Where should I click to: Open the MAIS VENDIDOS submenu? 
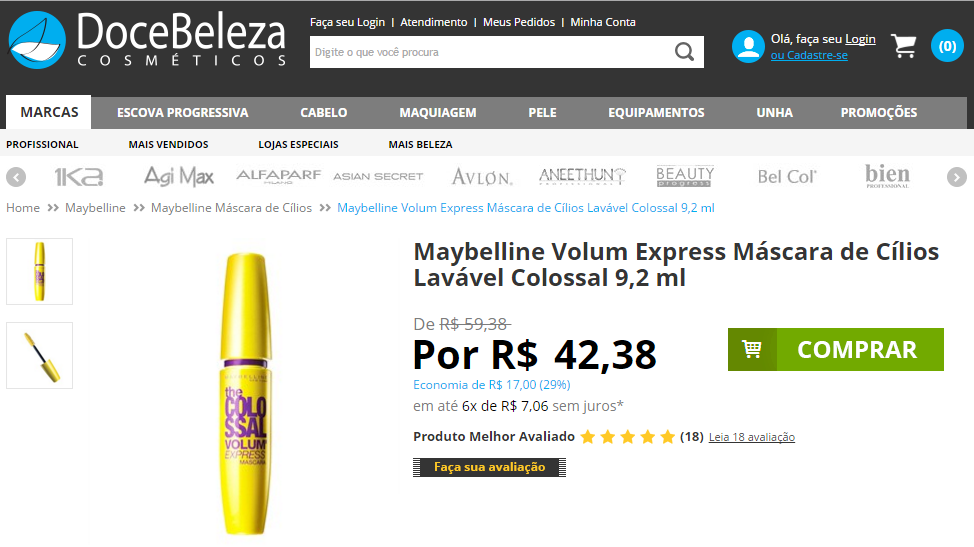point(168,145)
